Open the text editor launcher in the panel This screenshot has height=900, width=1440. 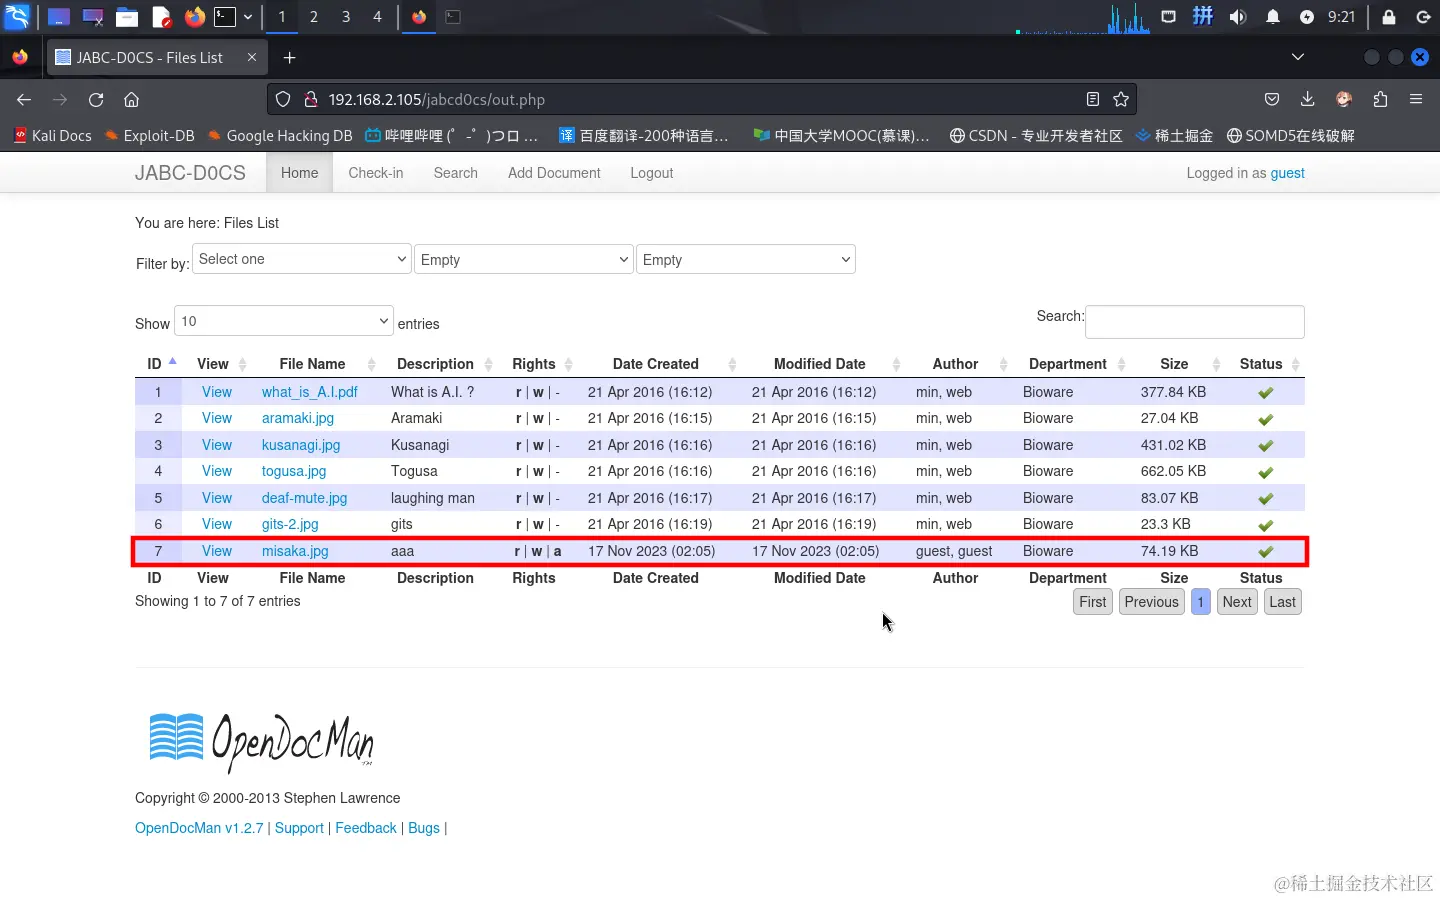[x=161, y=17]
